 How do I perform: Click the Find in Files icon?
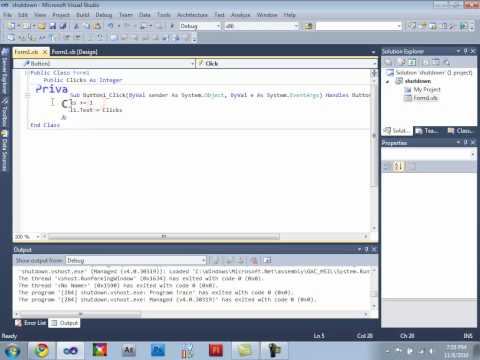pyautogui.click(x=309, y=26)
